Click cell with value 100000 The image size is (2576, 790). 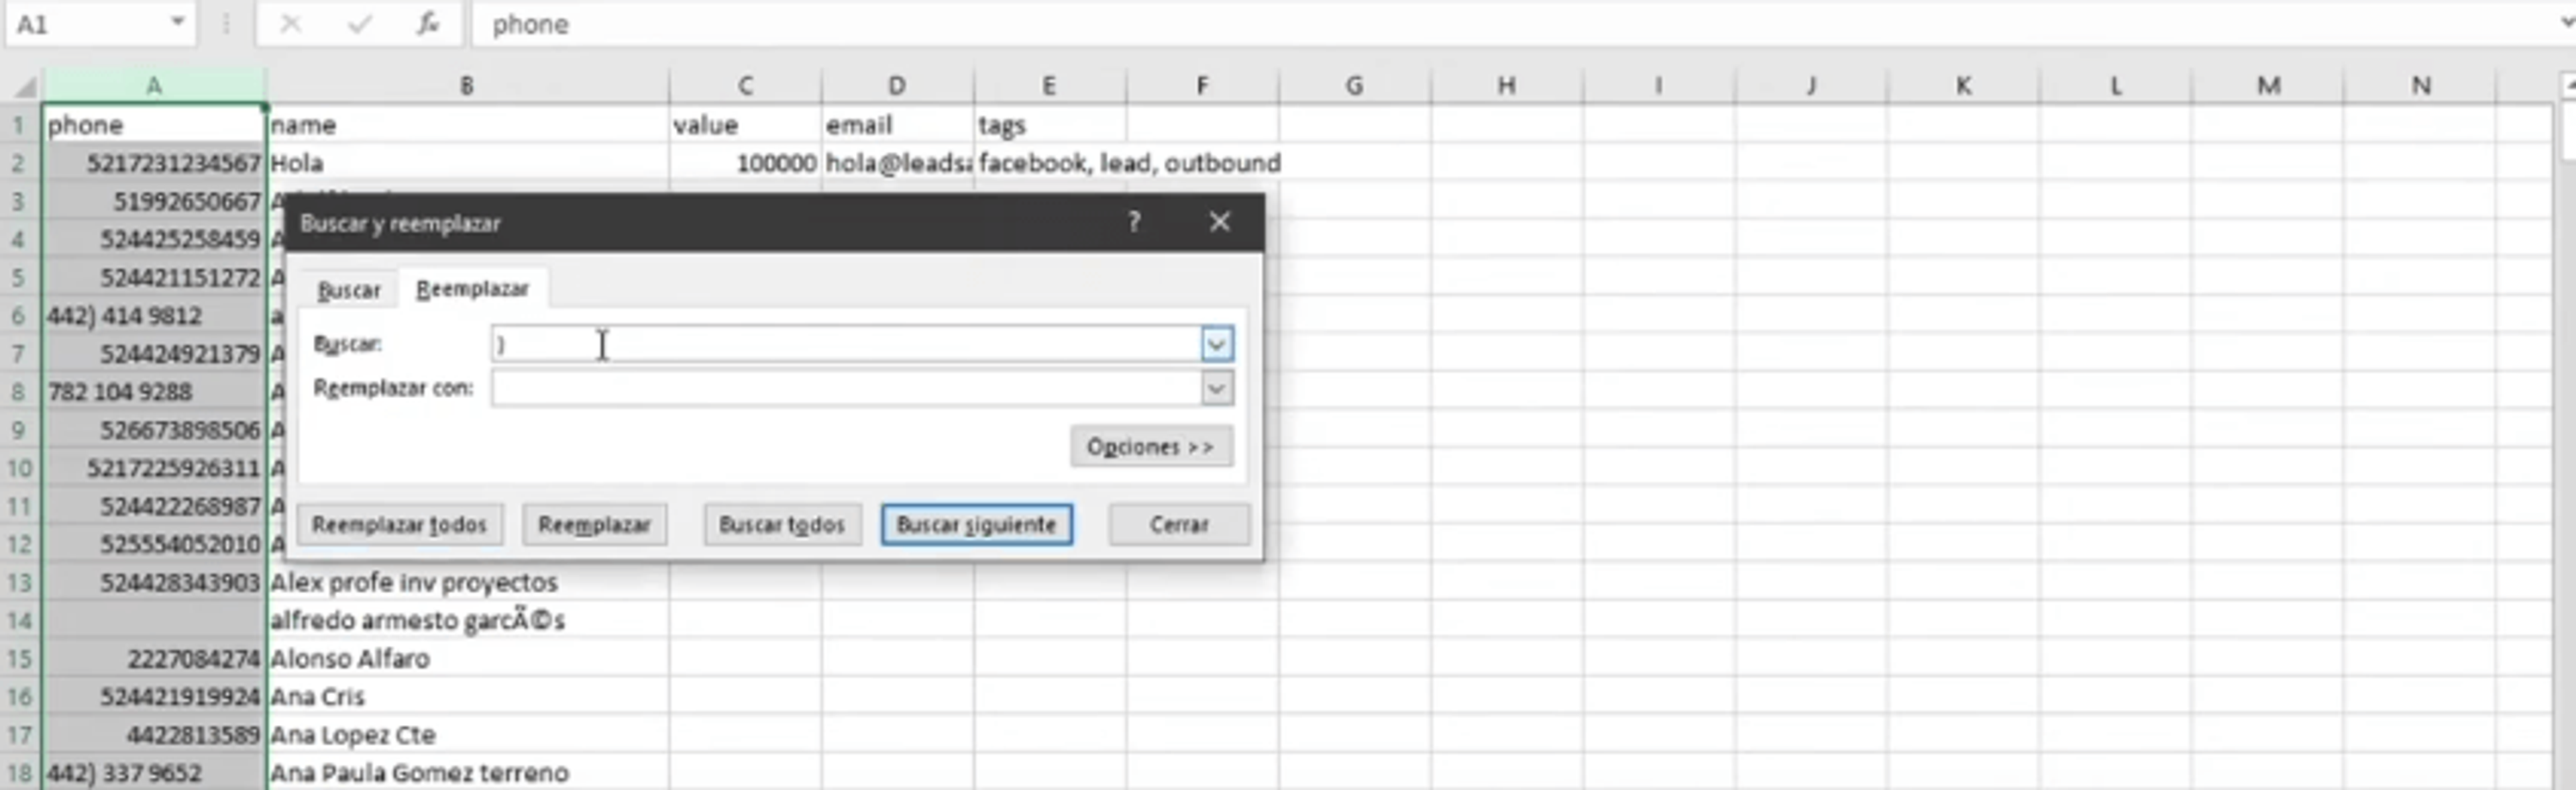(745, 163)
